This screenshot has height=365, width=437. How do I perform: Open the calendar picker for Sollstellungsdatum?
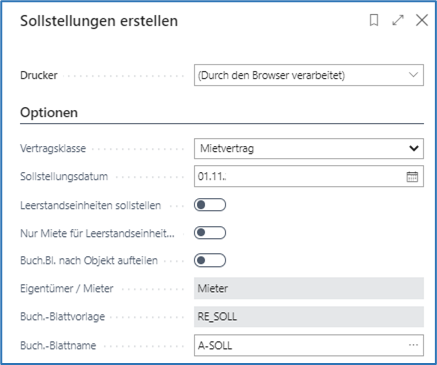[x=412, y=176]
